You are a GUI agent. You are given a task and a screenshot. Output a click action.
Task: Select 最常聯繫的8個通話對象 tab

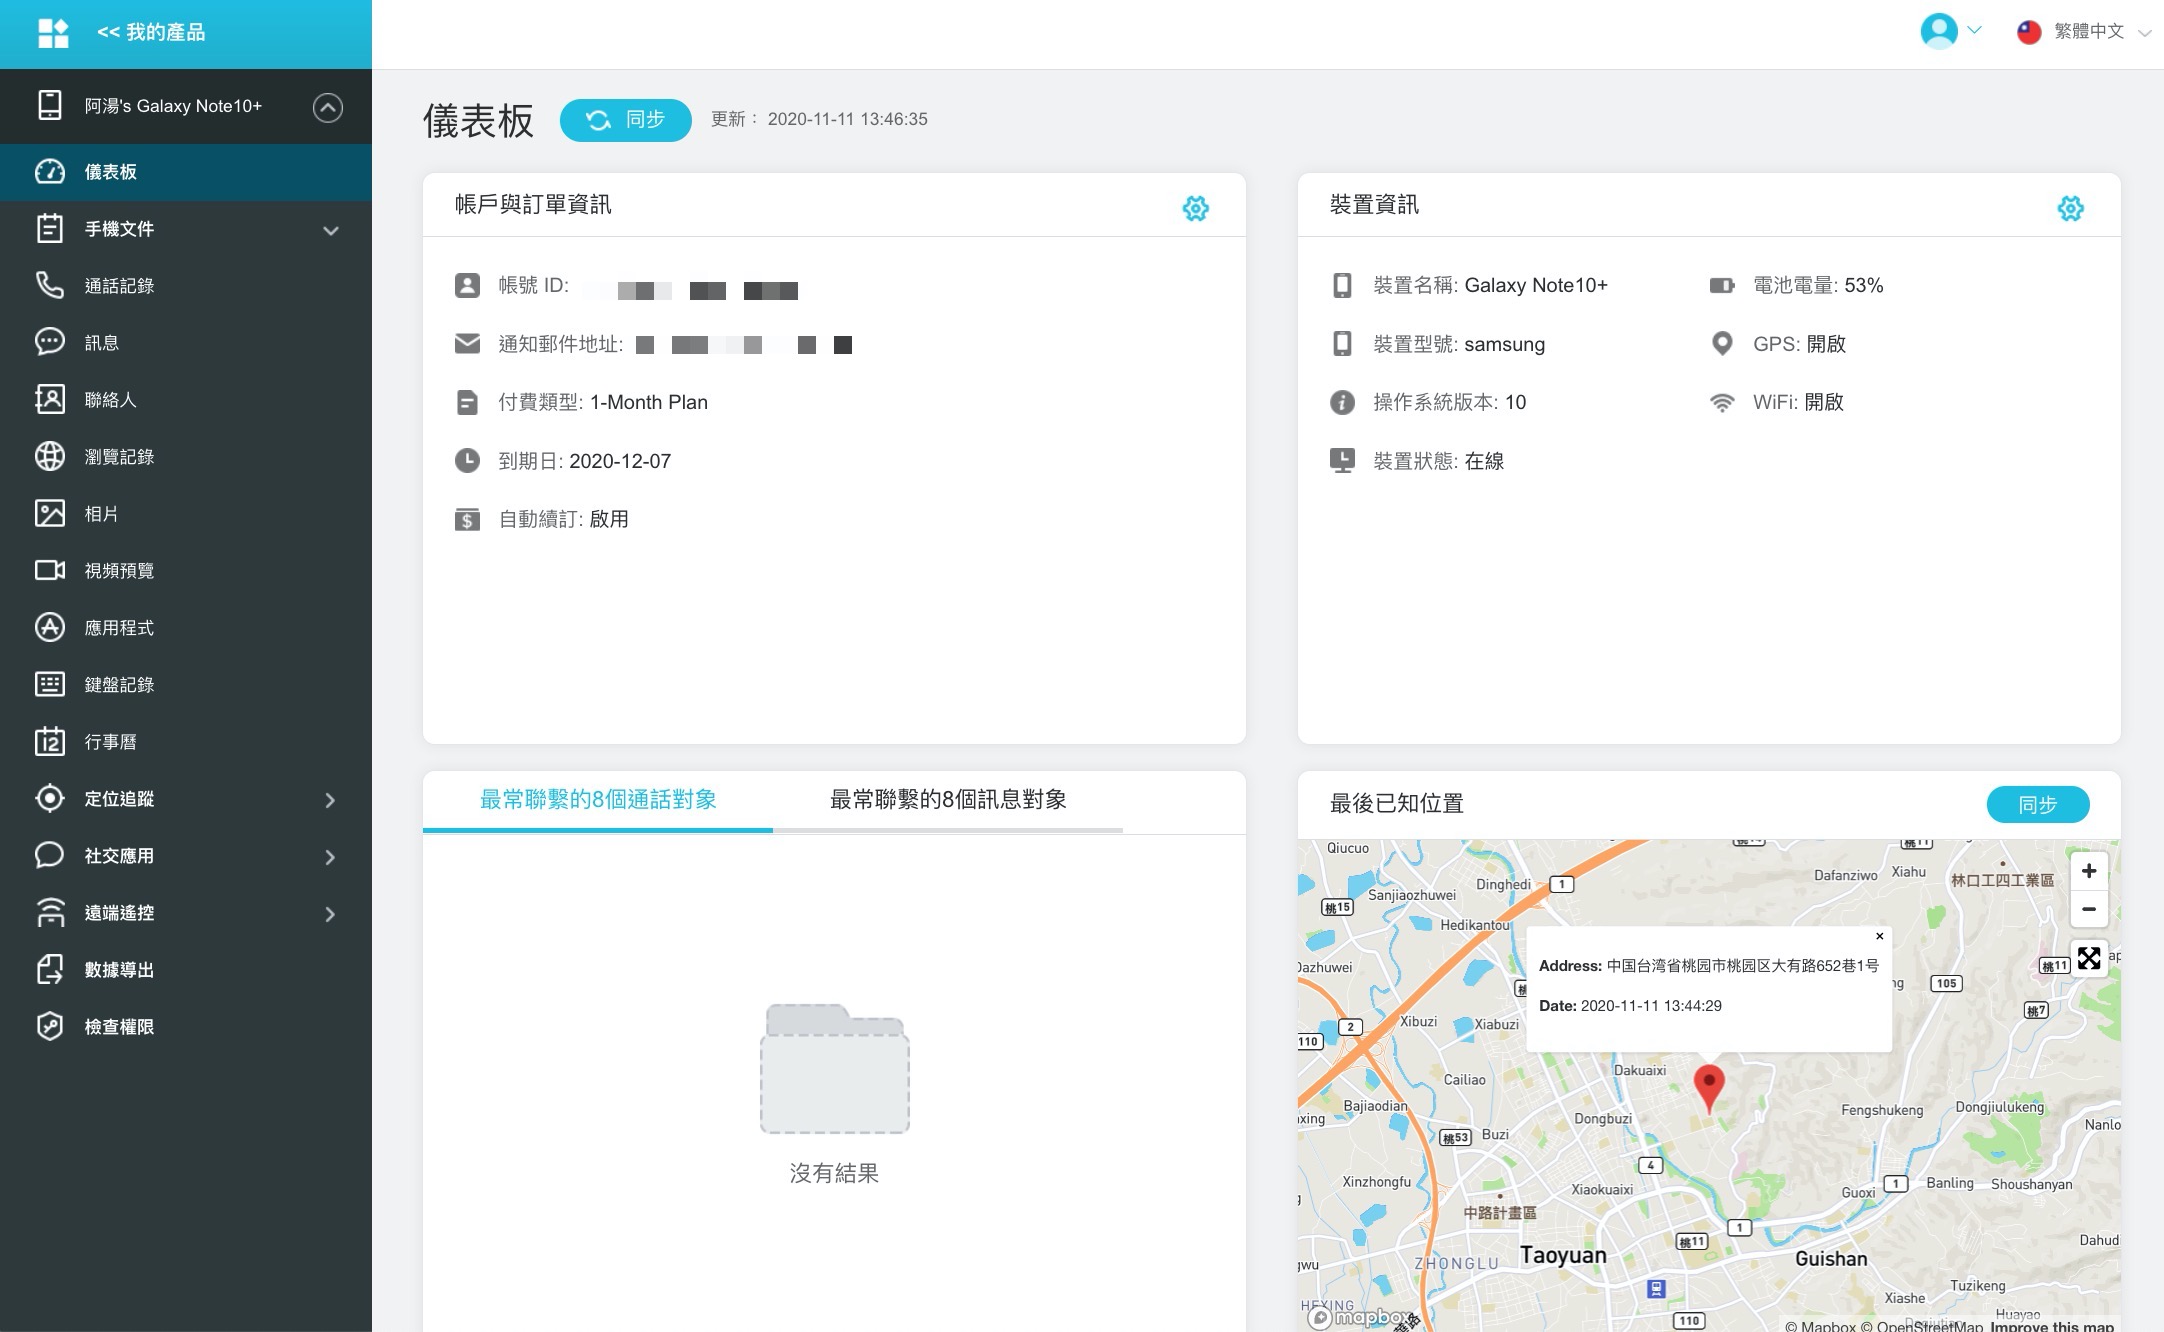point(598,800)
